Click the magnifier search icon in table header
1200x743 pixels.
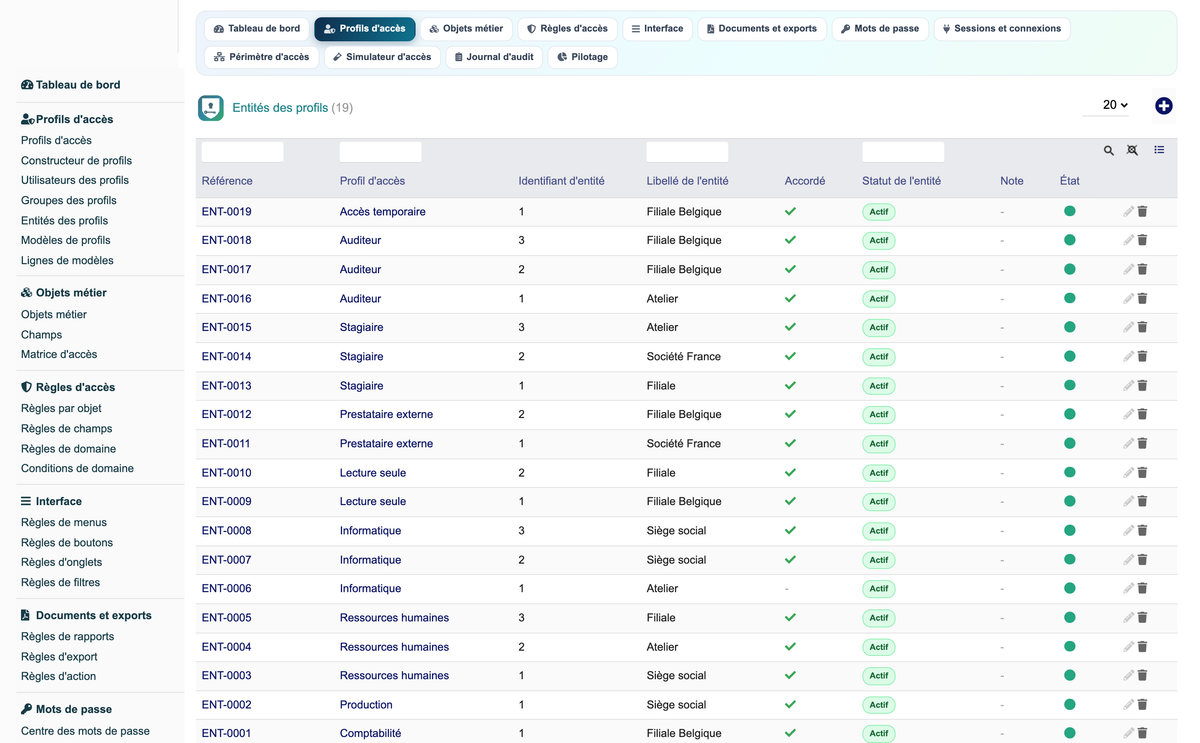[x=1109, y=150]
